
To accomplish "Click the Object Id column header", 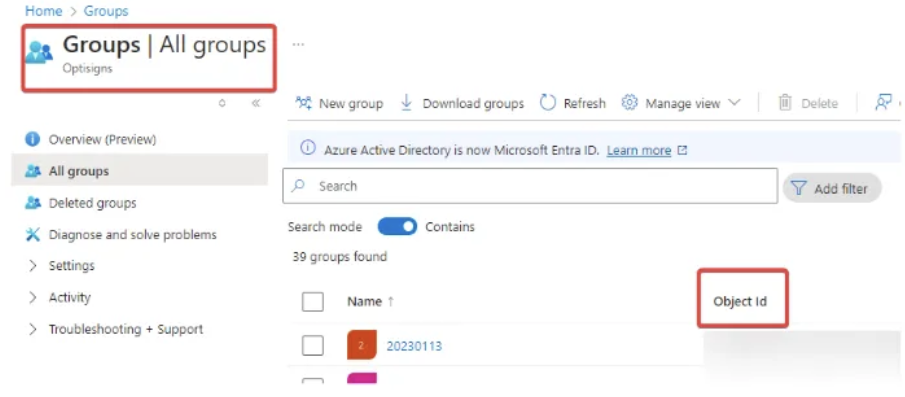I will (740, 301).
